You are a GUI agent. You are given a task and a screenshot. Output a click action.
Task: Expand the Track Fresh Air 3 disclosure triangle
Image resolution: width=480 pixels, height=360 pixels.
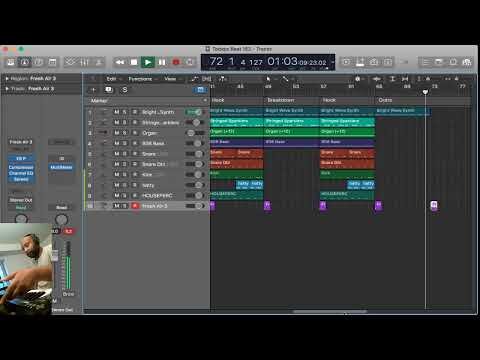(x=7, y=89)
